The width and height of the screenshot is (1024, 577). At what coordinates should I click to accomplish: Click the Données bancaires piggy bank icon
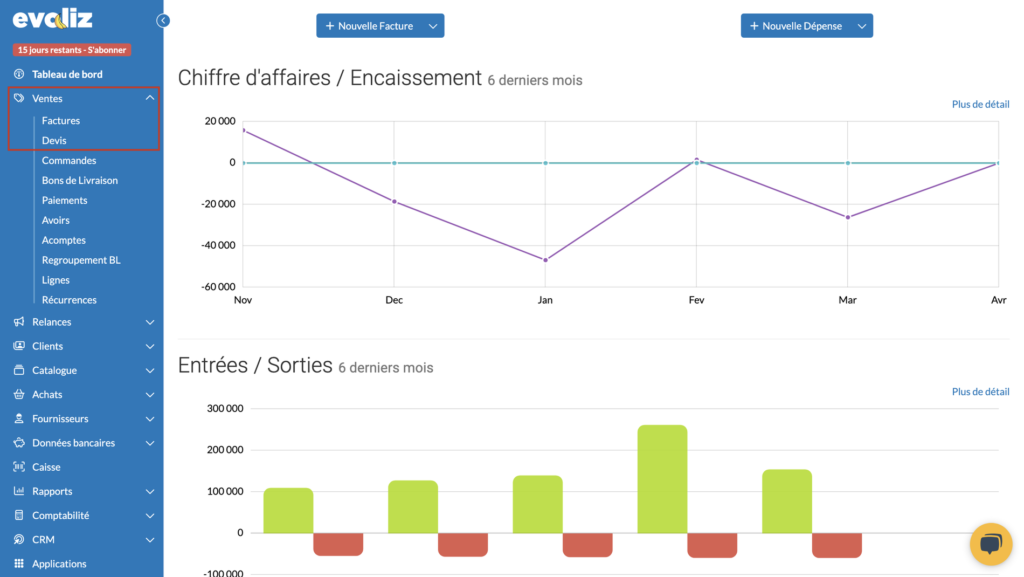[x=19, y=443]
